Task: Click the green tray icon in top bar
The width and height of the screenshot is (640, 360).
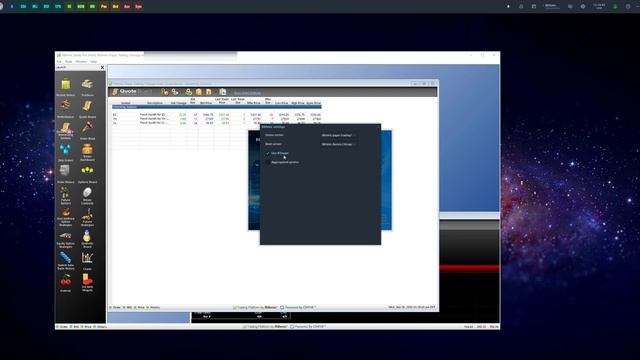Action: pos(615,6)
